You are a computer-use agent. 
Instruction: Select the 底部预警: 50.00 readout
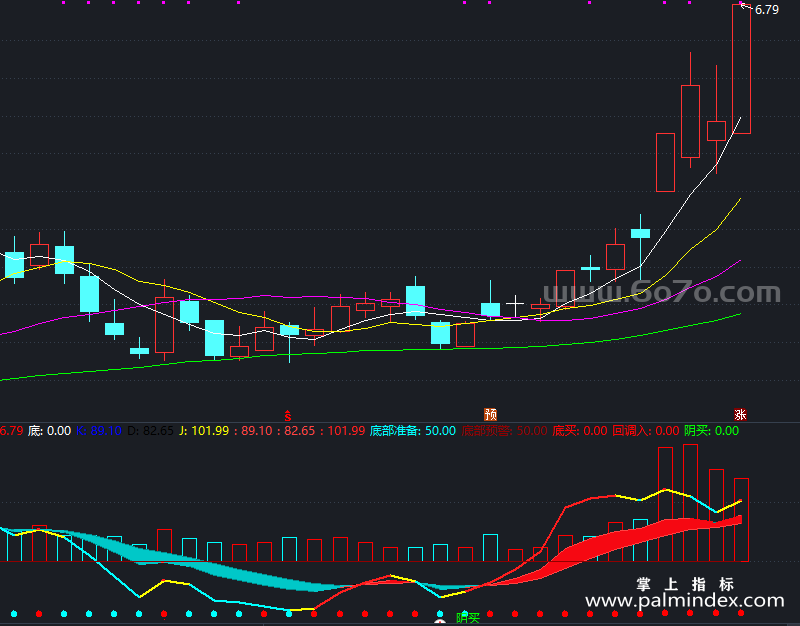point(504,431)
